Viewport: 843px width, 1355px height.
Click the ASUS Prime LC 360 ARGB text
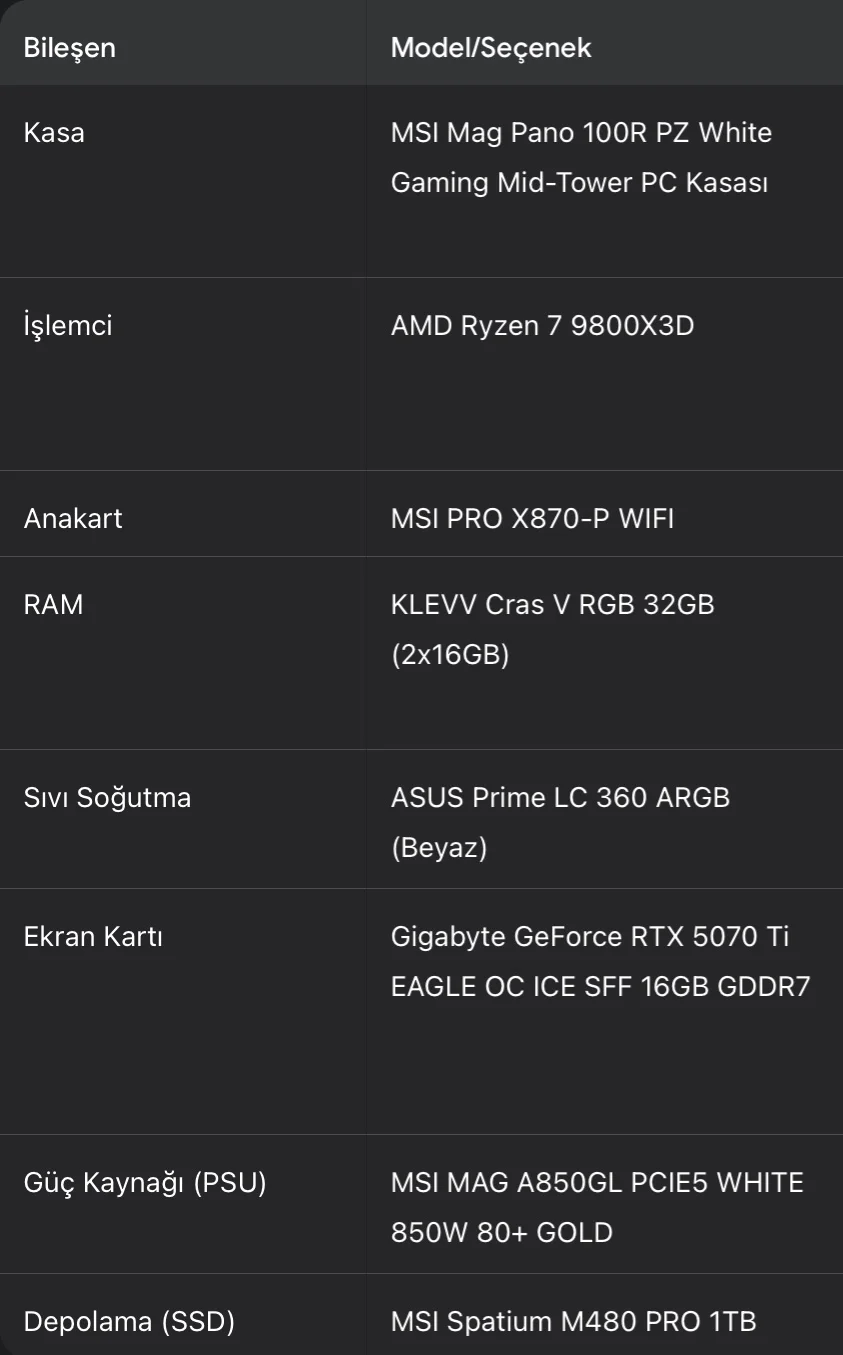point(560,797)
